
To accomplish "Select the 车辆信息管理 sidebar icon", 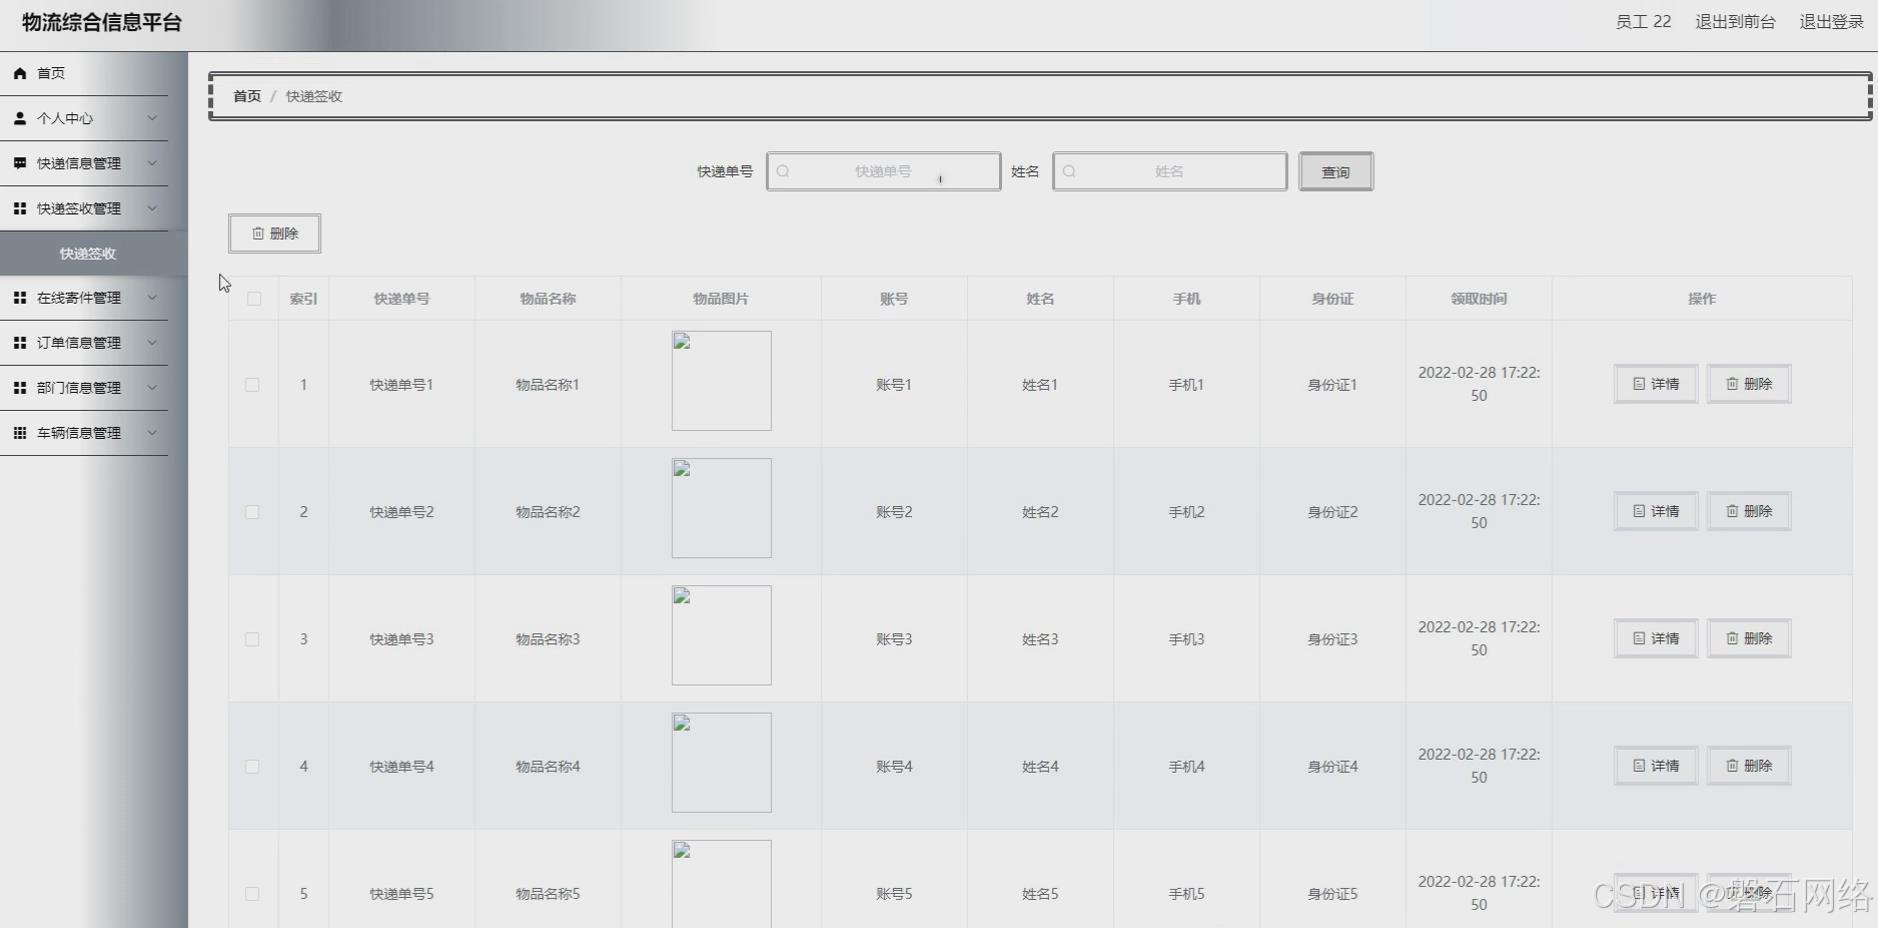I will 19,432.
